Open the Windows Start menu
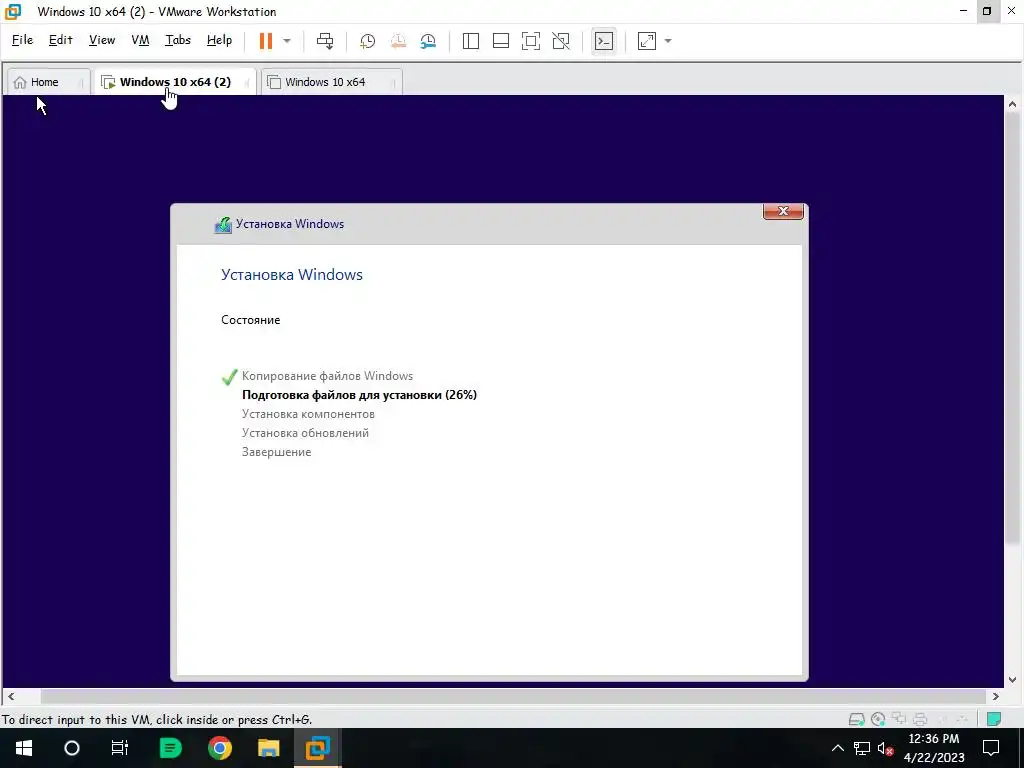The height and width of the screenshot is (768, 1024). pos(24,748)
